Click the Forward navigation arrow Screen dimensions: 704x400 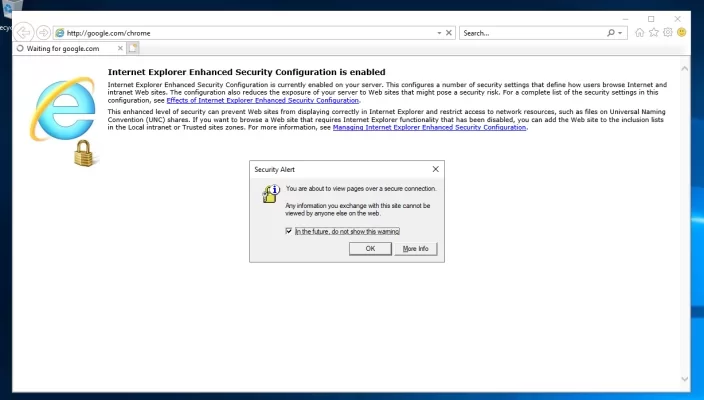[43, 32]
